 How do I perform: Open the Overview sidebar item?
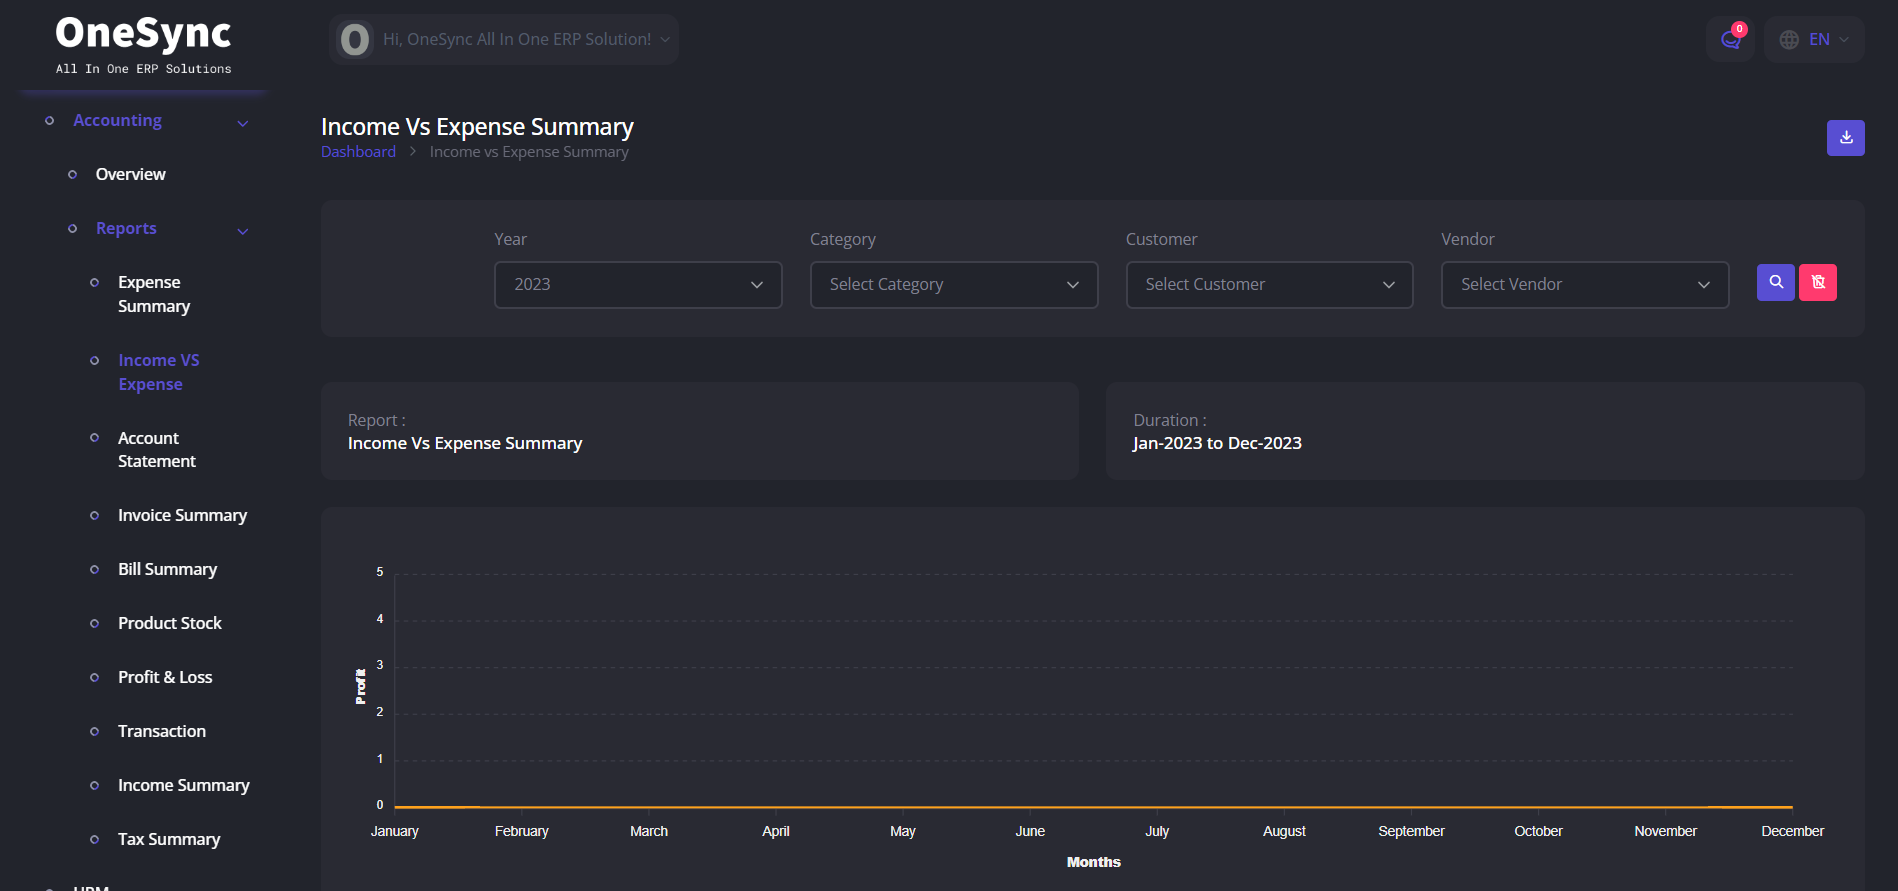[x=130, y=175]
